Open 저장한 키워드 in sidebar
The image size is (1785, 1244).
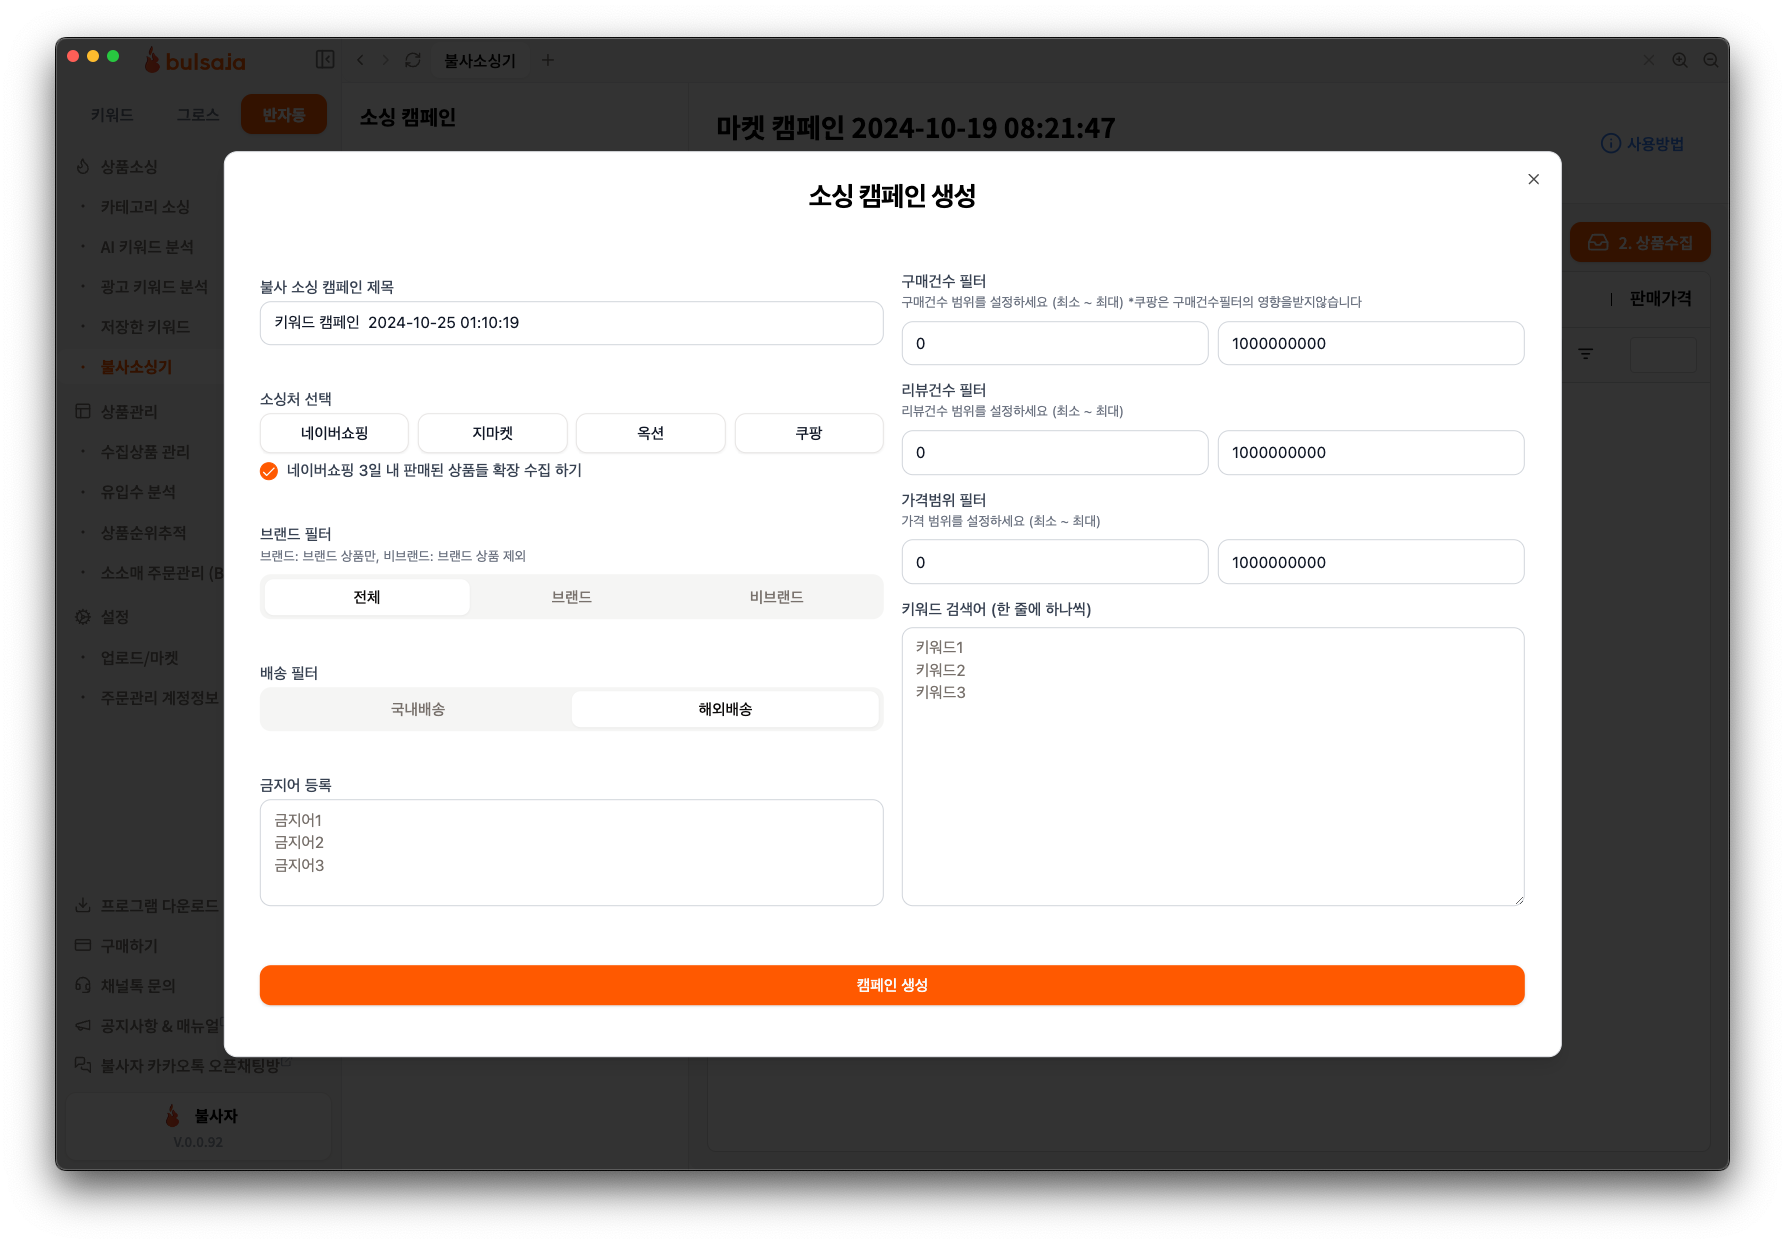[145, 327]
